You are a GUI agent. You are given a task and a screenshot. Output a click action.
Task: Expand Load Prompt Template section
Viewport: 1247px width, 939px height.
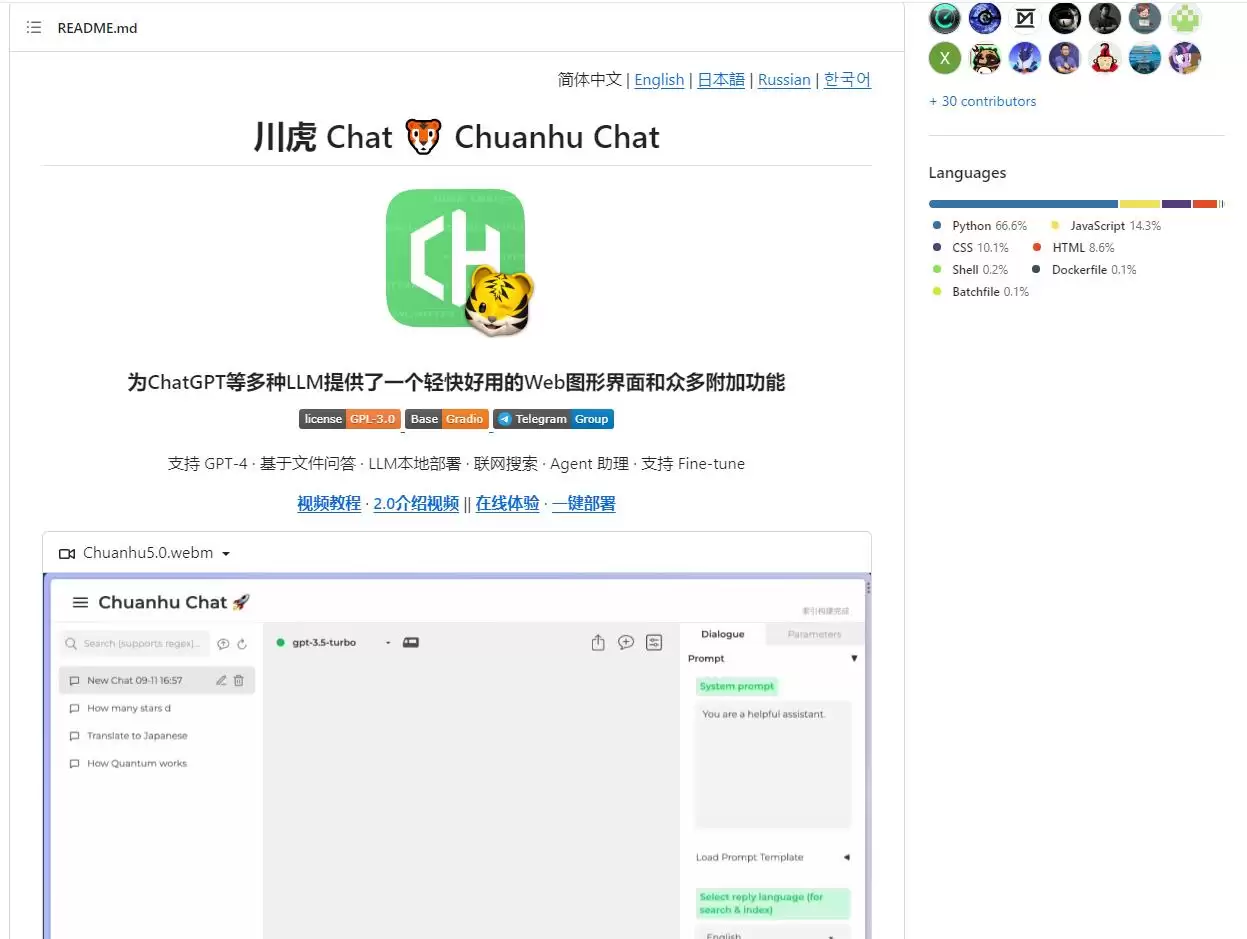pos(846,858)
